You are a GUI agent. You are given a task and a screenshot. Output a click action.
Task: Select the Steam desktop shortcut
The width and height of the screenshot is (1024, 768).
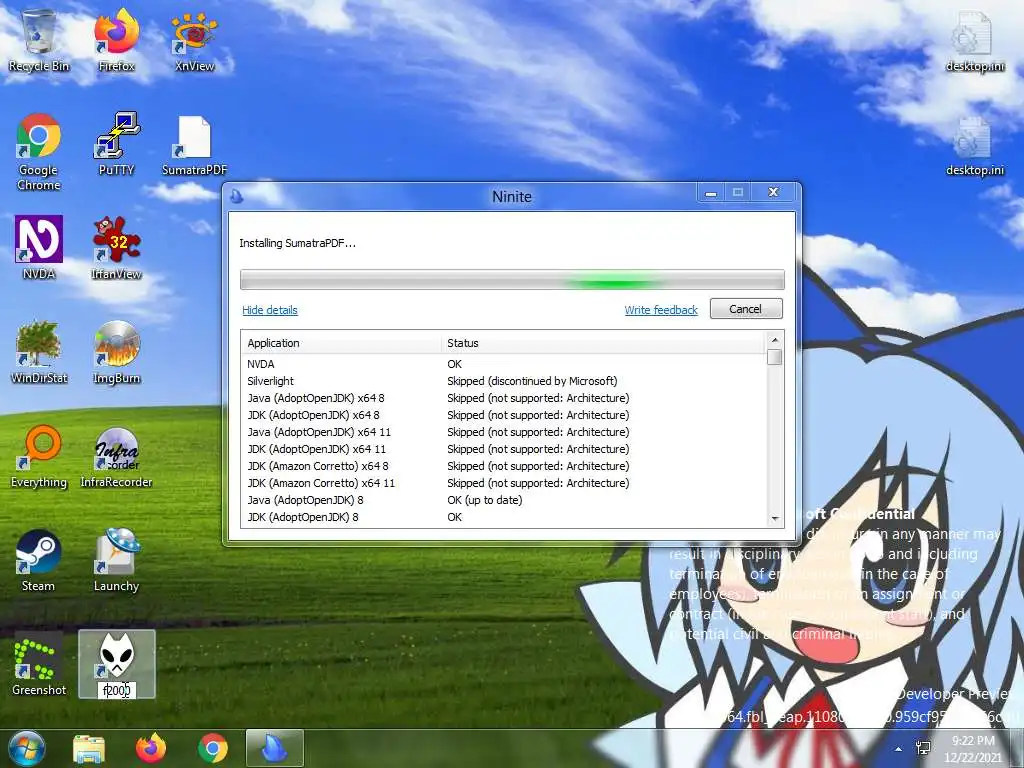[39, 560]
